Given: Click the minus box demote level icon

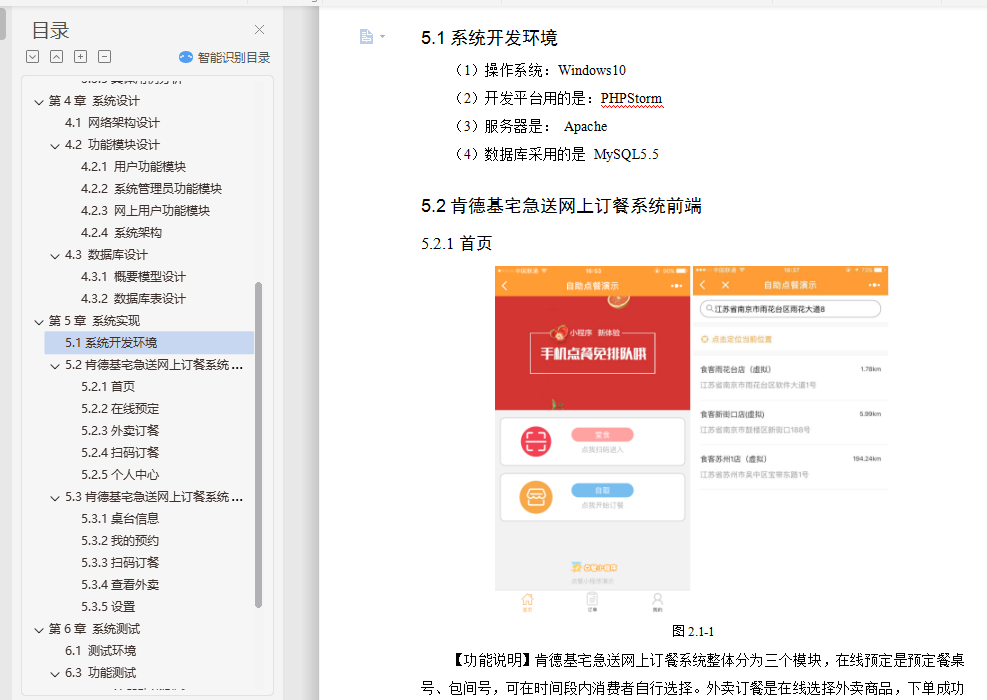Looking at the screenshot, I should click(x=104, y=57).
